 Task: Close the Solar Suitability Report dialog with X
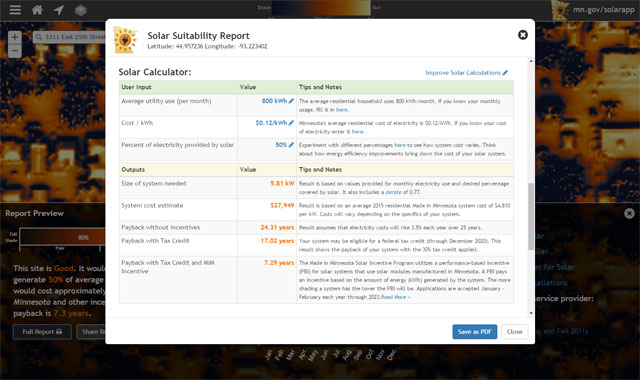coord(522,35)
